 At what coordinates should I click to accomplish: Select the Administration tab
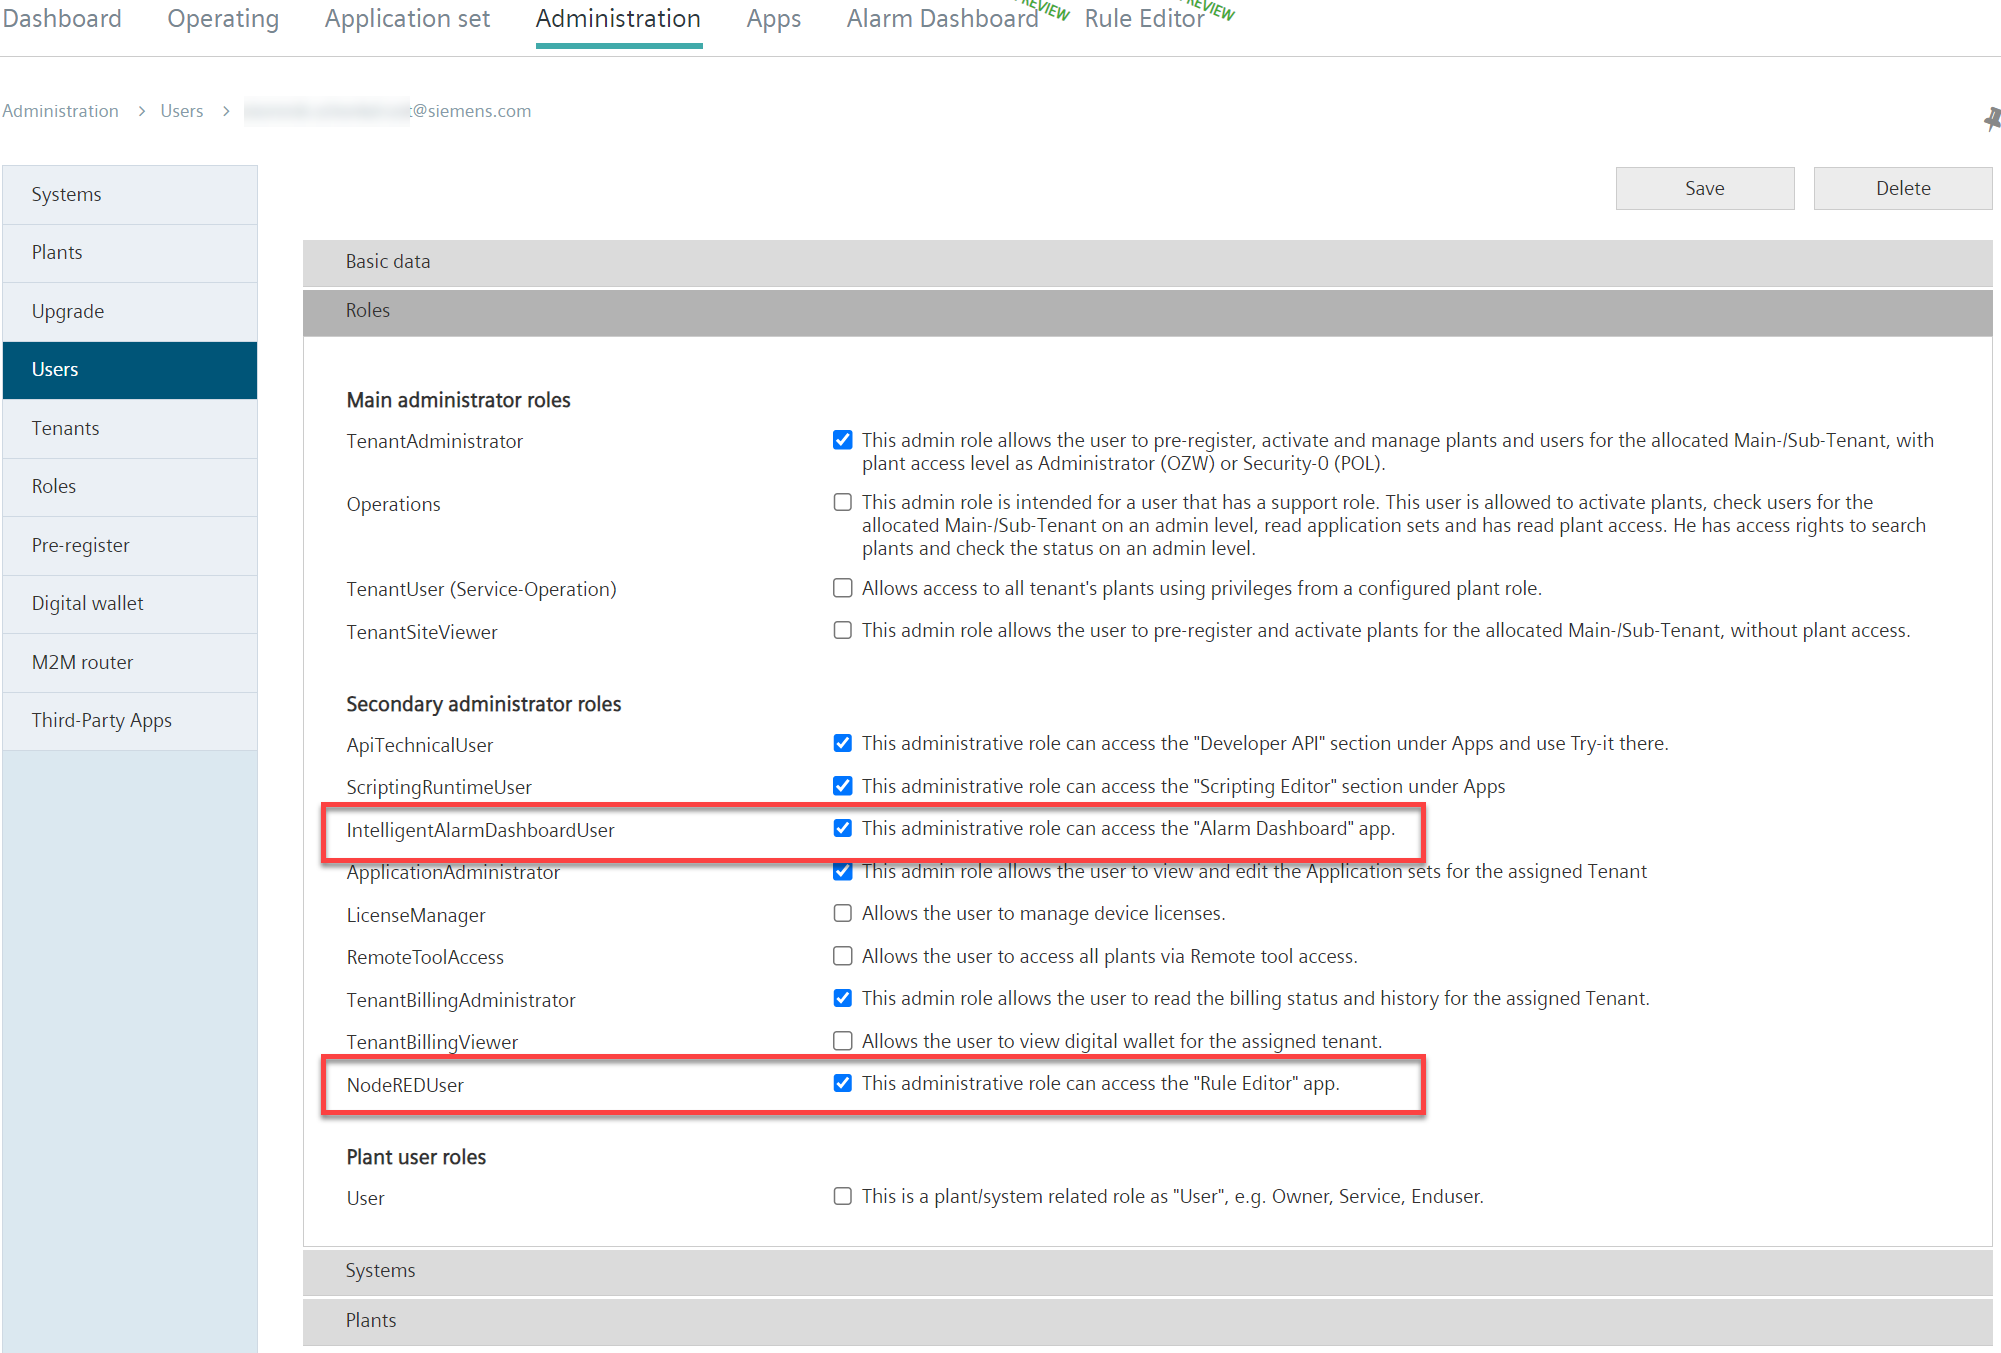point(618,19)
